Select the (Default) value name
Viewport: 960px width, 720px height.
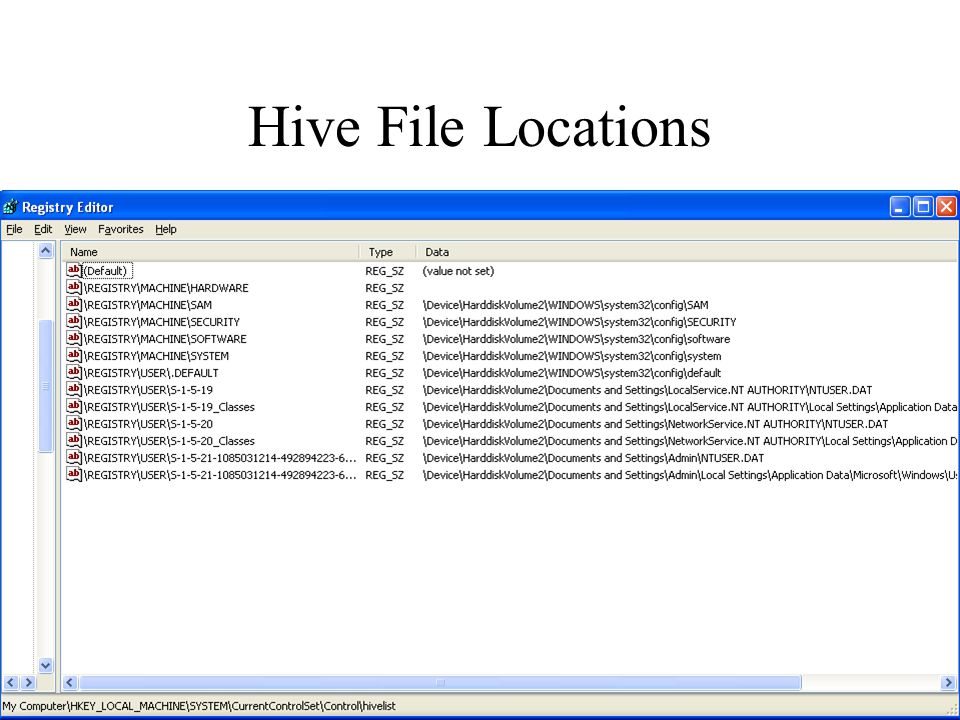[x=105, y=271]
